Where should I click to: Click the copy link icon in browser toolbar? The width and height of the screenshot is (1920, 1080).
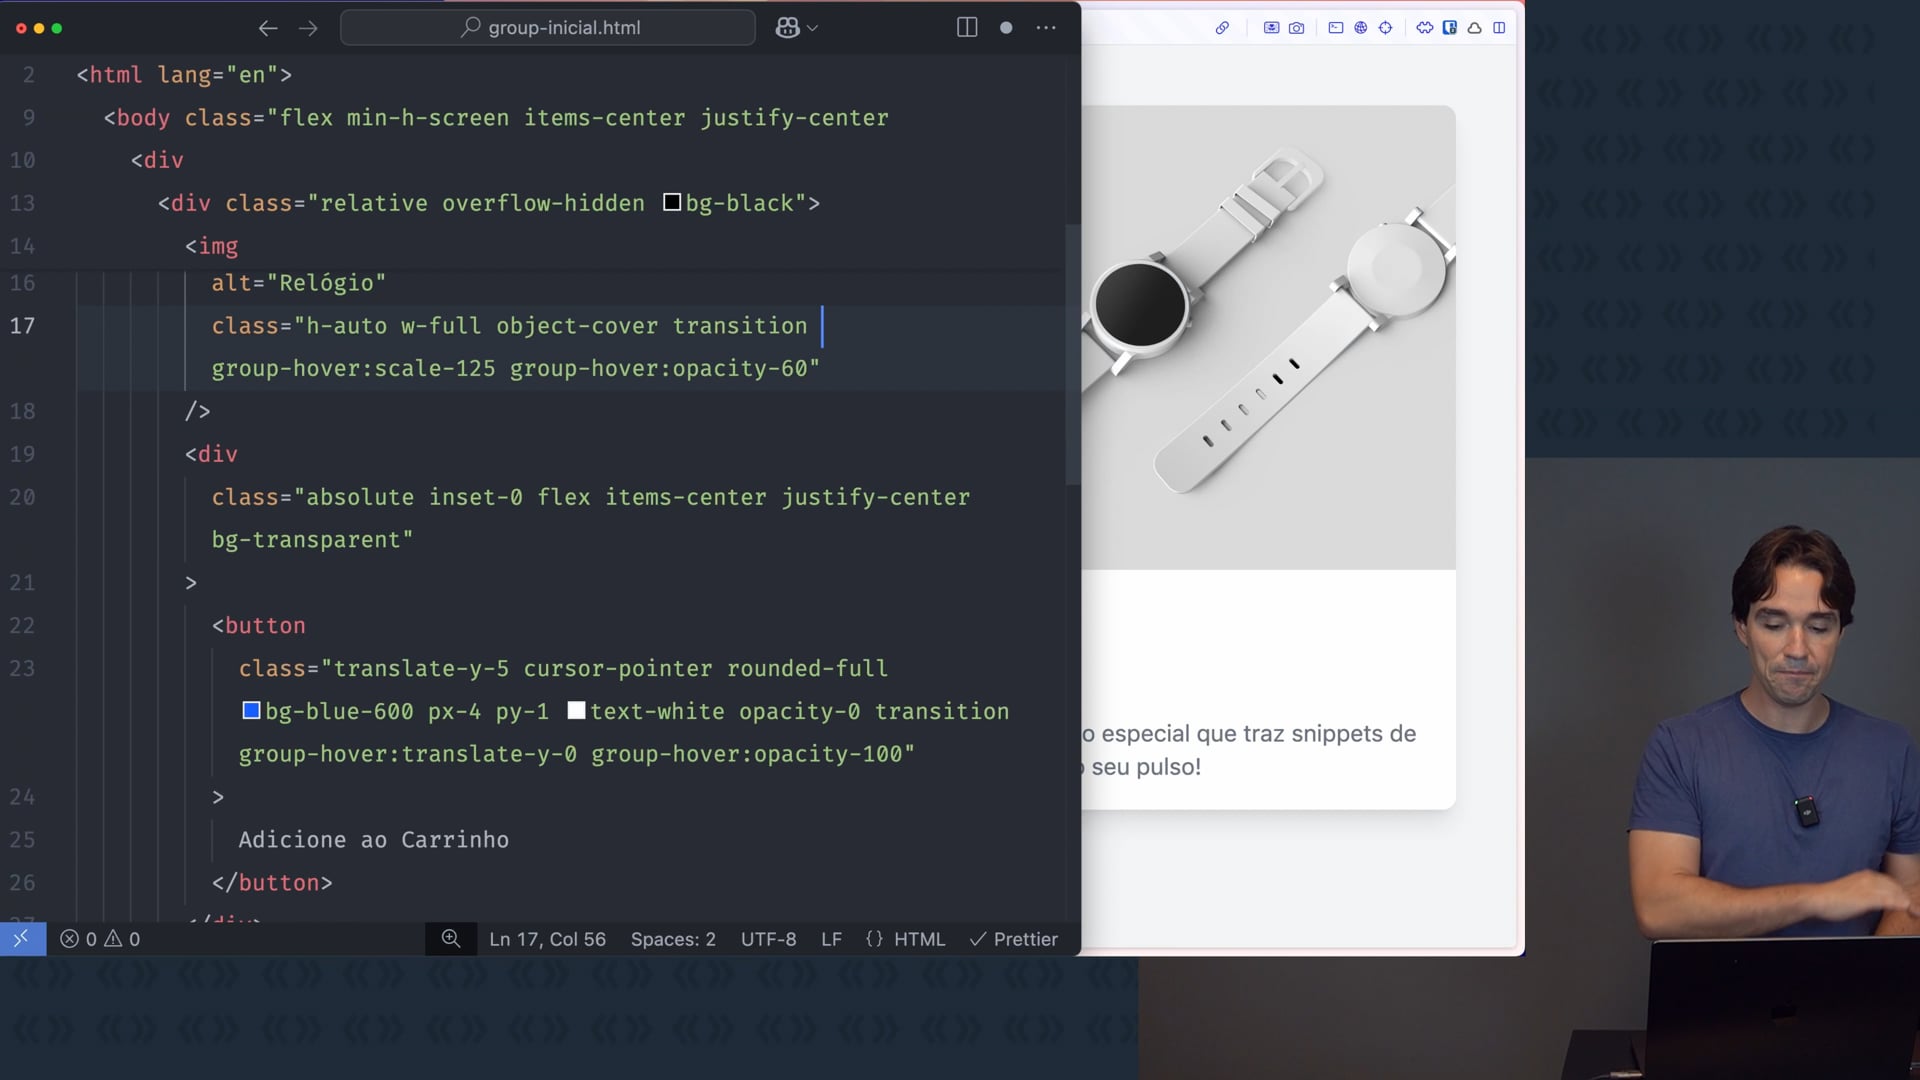tap(1222, 28)
